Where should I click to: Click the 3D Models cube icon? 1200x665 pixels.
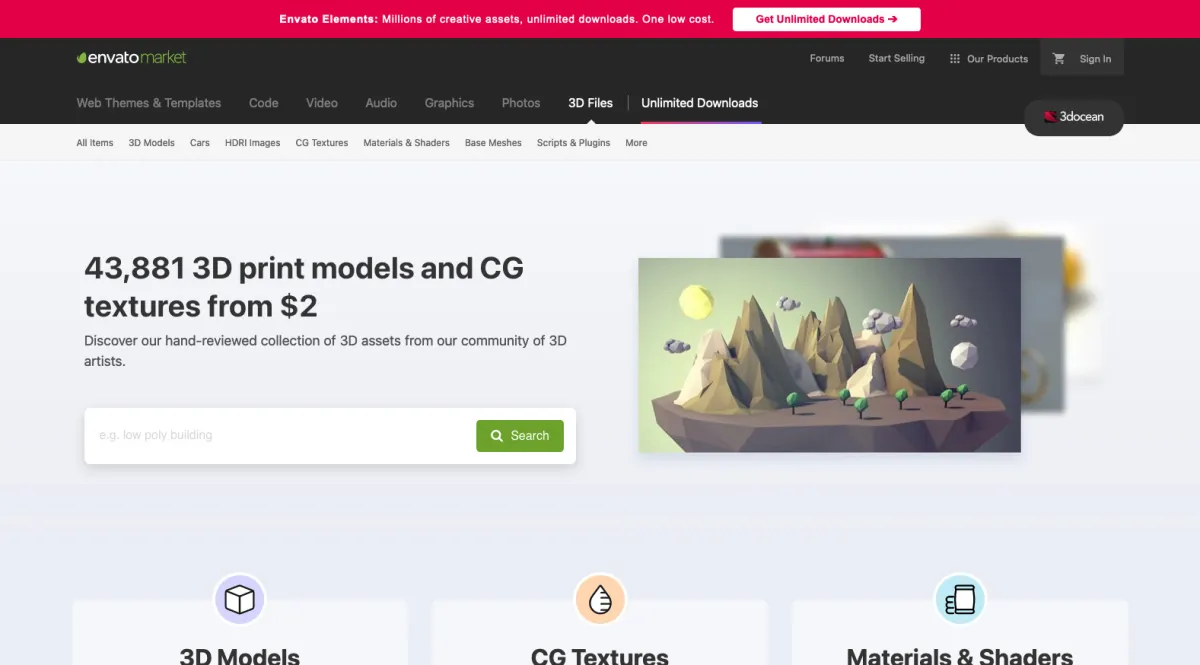click(x=240, y=600)
